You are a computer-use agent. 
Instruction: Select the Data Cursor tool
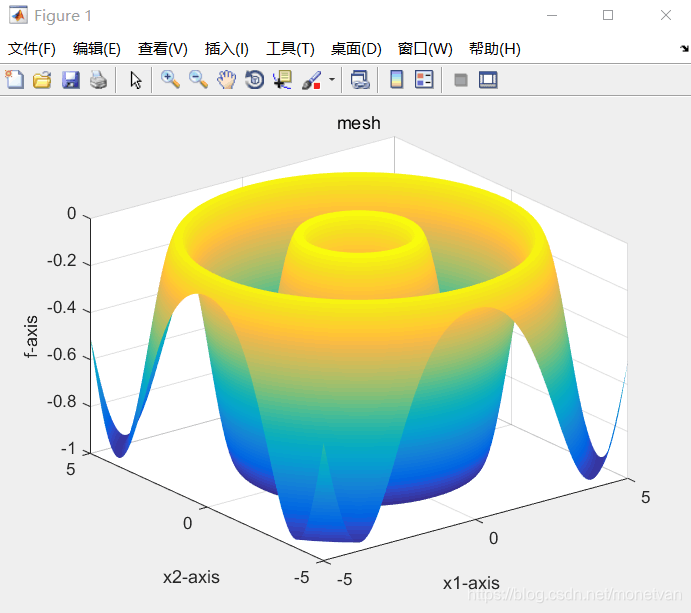(282, 80)
